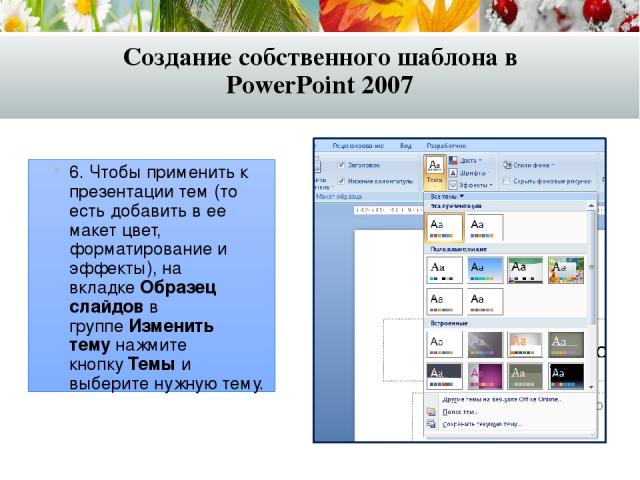This screenshot has width=640, height=480.
Task: Click the Шрифты theme fonts icon
Action: click(453, 173)
